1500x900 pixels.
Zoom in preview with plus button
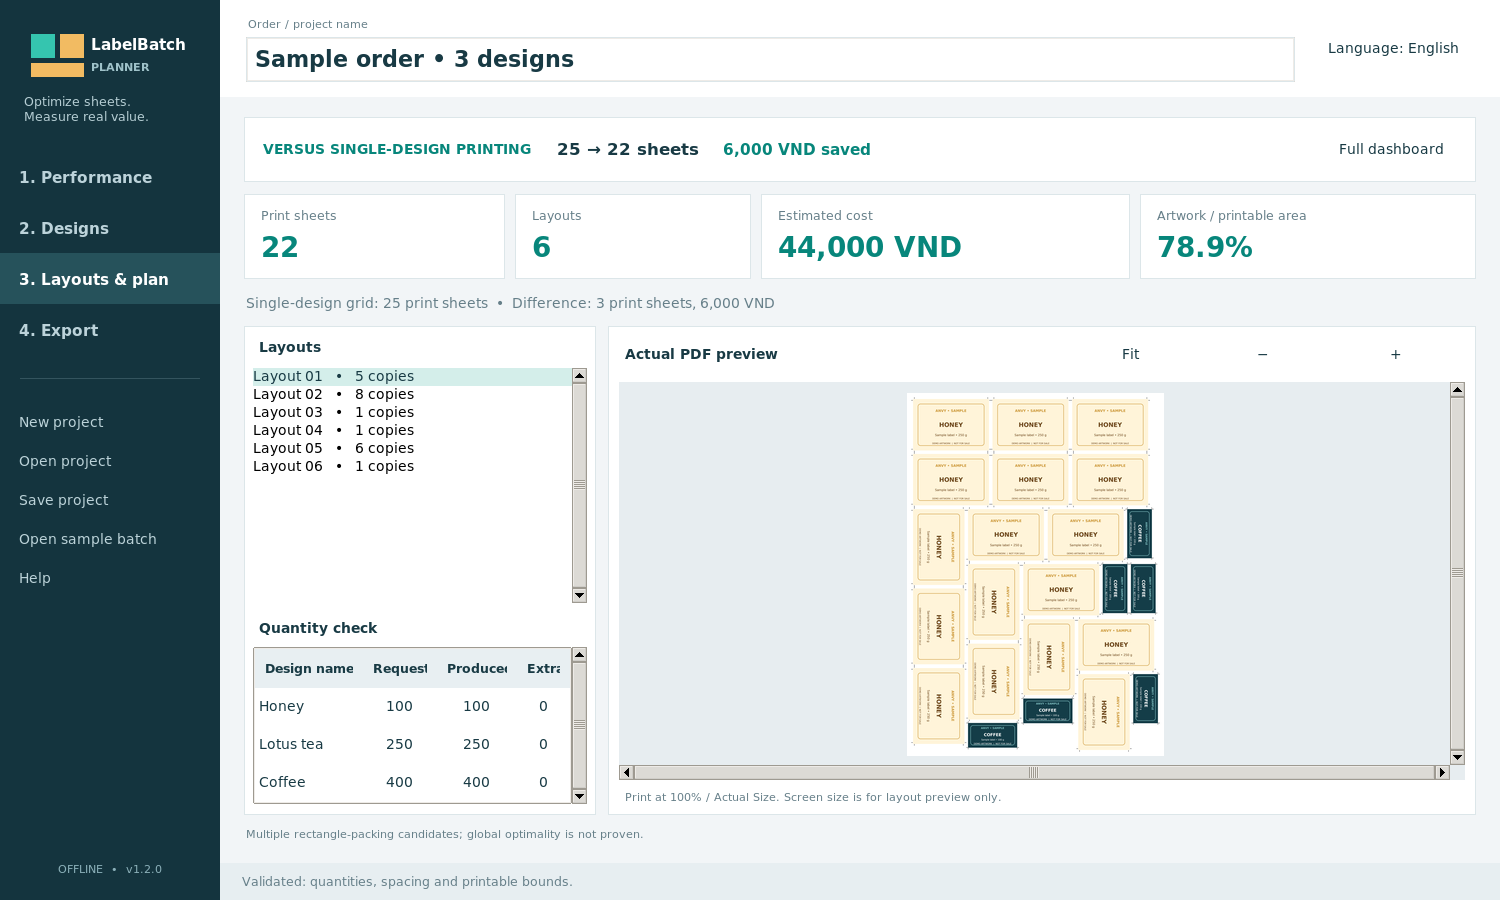[1395, 354]
